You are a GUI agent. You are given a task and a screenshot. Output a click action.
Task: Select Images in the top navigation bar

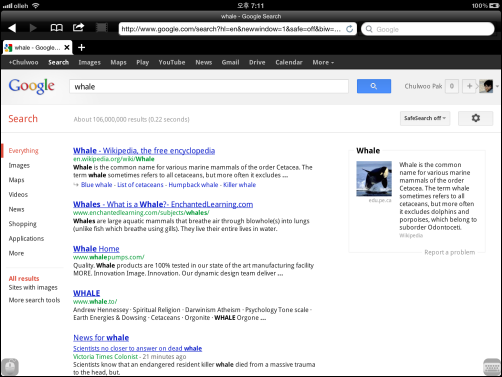(x=89, y=62)
